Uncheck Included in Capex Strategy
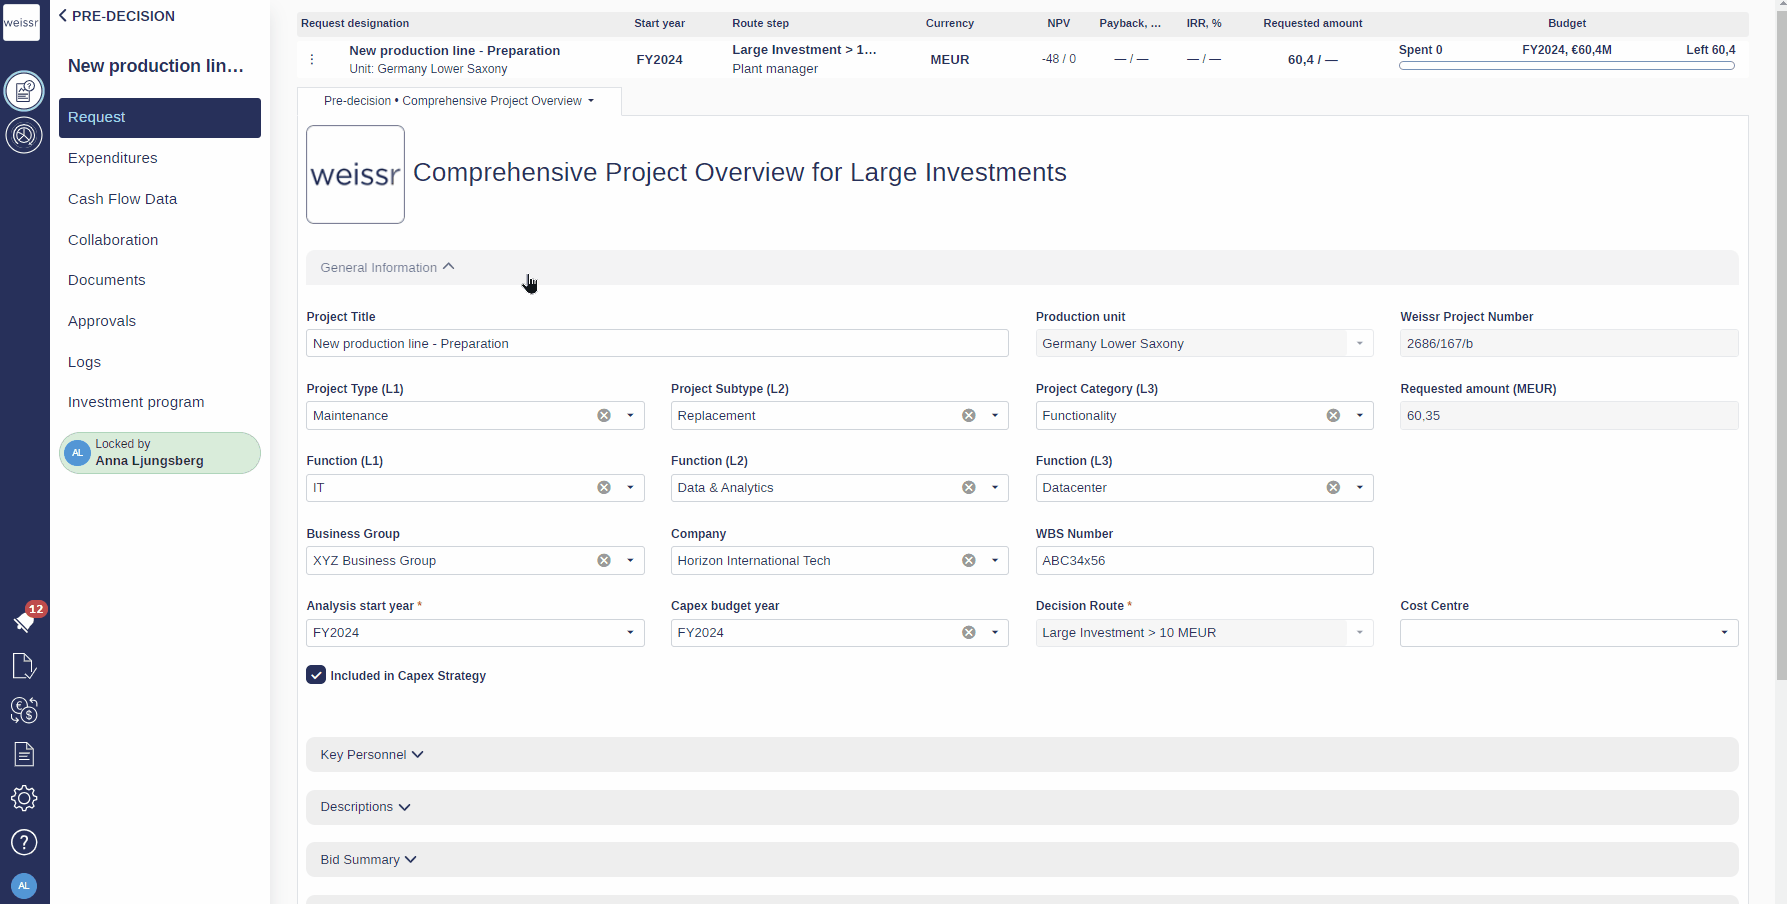The width and height of the screenshot is (1787, 904). click(x=316, y=675)
